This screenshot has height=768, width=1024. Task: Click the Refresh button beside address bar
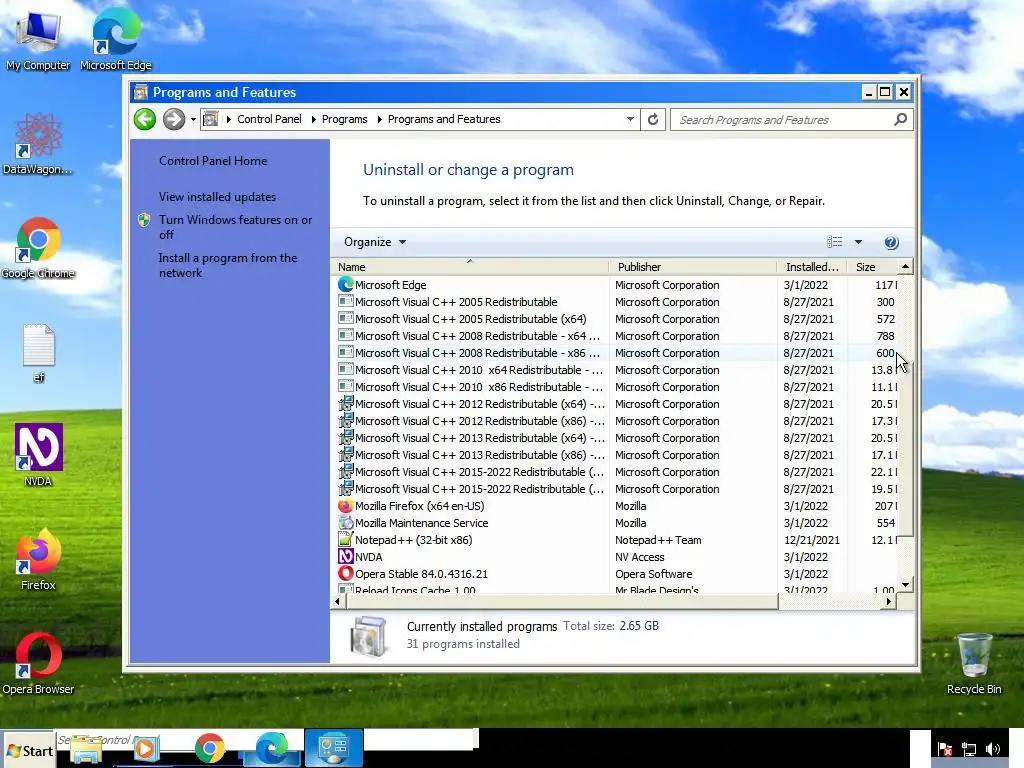coord(653,120)
